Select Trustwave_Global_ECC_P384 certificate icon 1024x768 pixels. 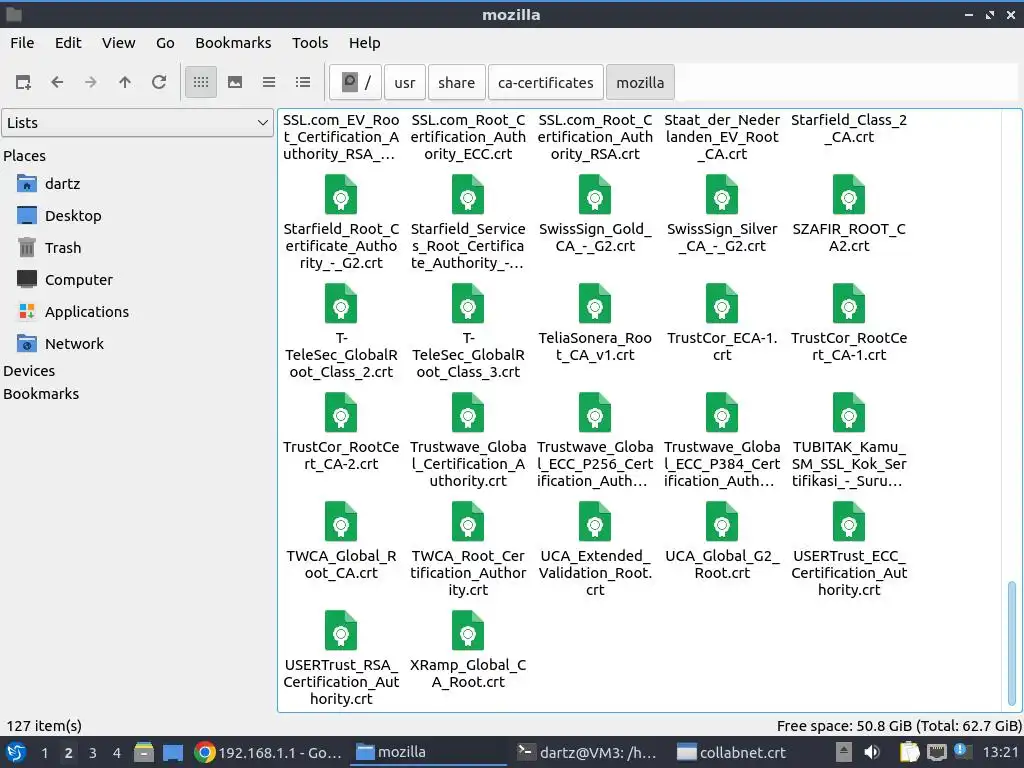tap(722, 413)
